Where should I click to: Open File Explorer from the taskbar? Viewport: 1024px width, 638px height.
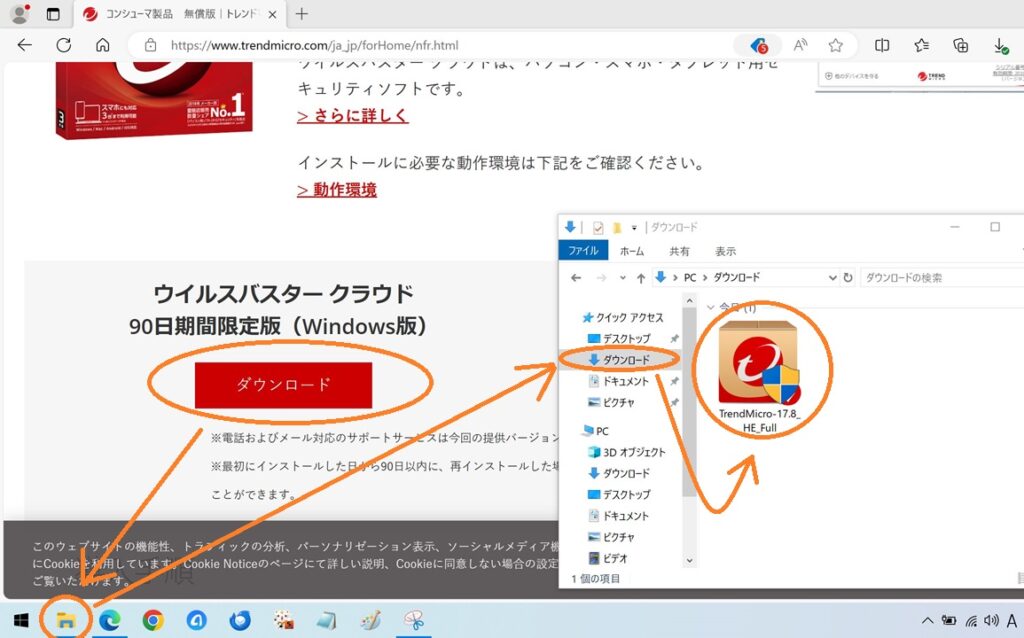pyautogui.click(x=66, y=620)
